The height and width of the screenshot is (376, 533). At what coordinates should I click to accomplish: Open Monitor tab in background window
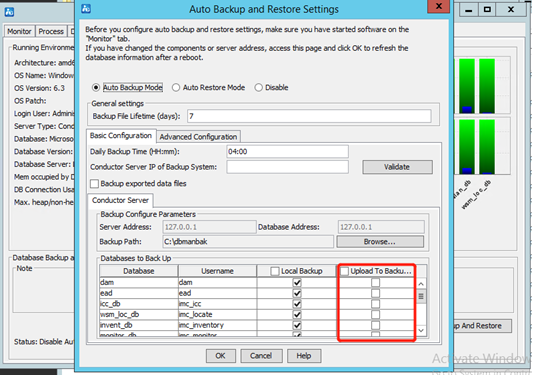point(19,32)
